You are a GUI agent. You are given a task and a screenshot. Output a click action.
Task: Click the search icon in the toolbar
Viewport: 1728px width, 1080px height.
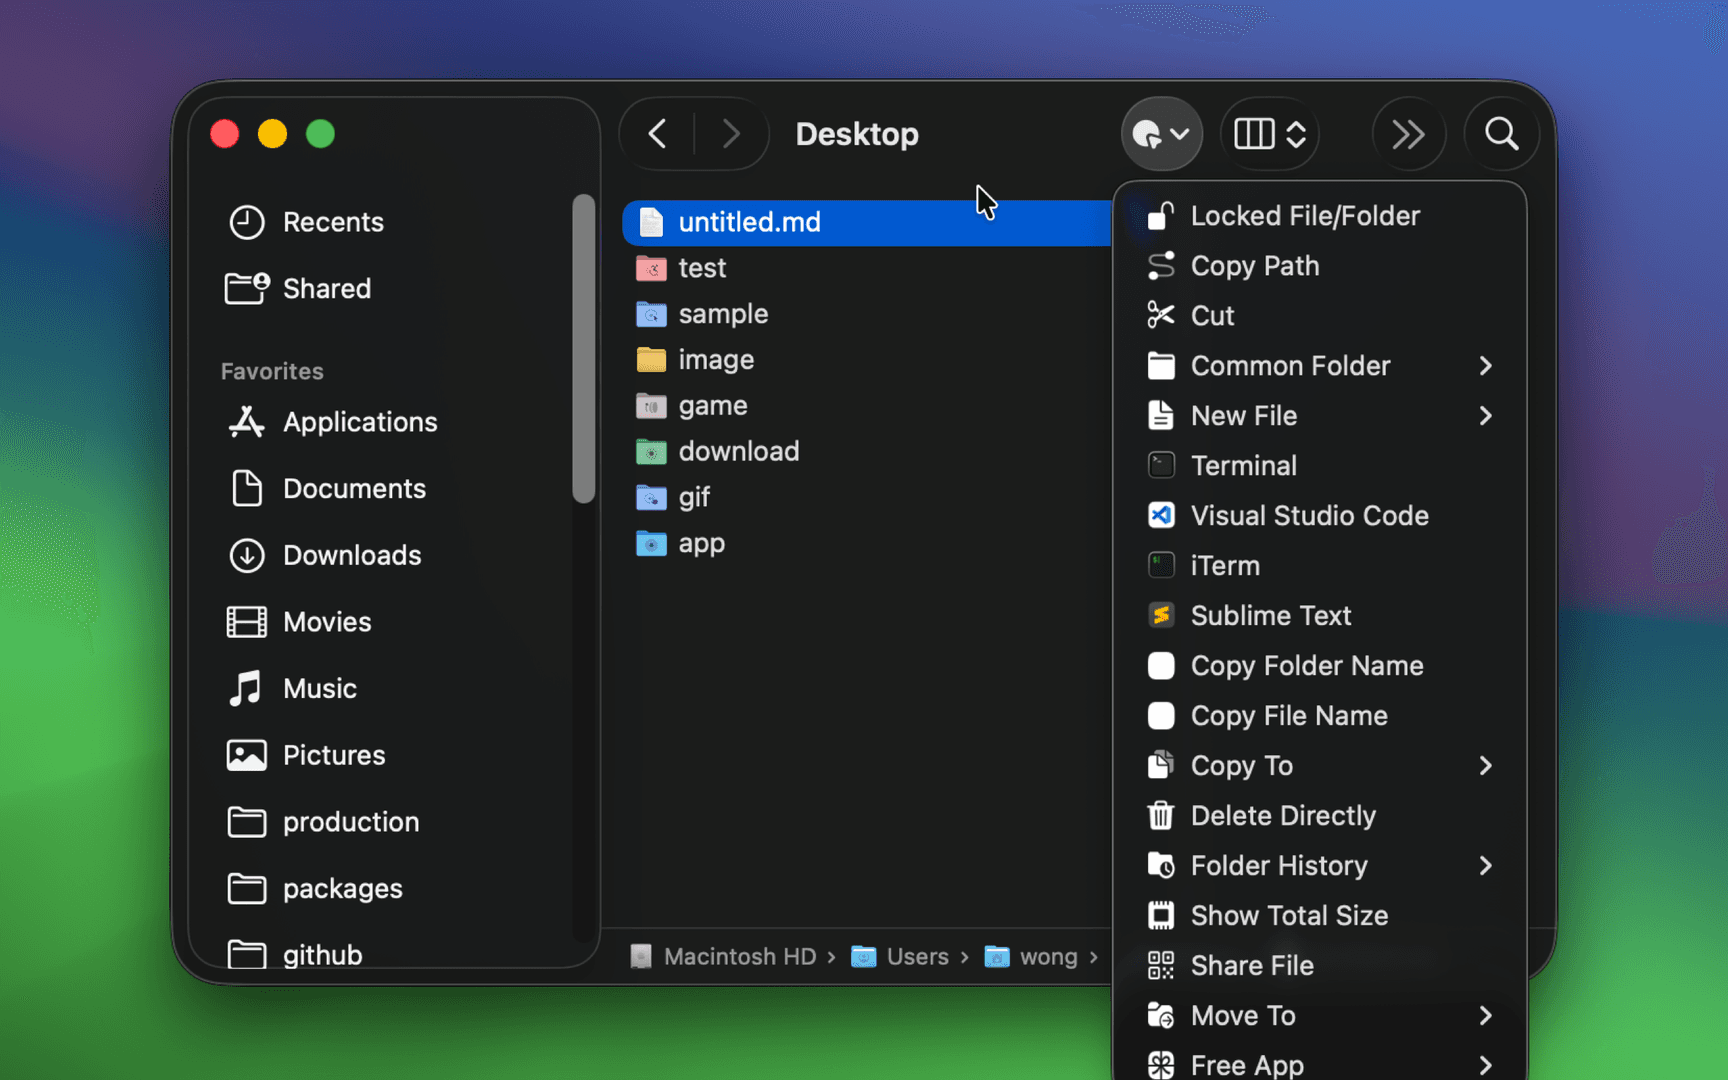coord(1501,133)
